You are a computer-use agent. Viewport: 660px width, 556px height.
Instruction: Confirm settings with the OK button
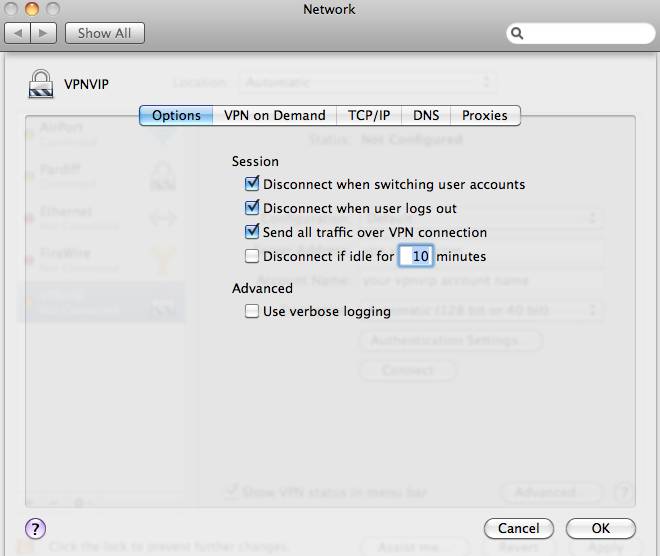point(601,528)
